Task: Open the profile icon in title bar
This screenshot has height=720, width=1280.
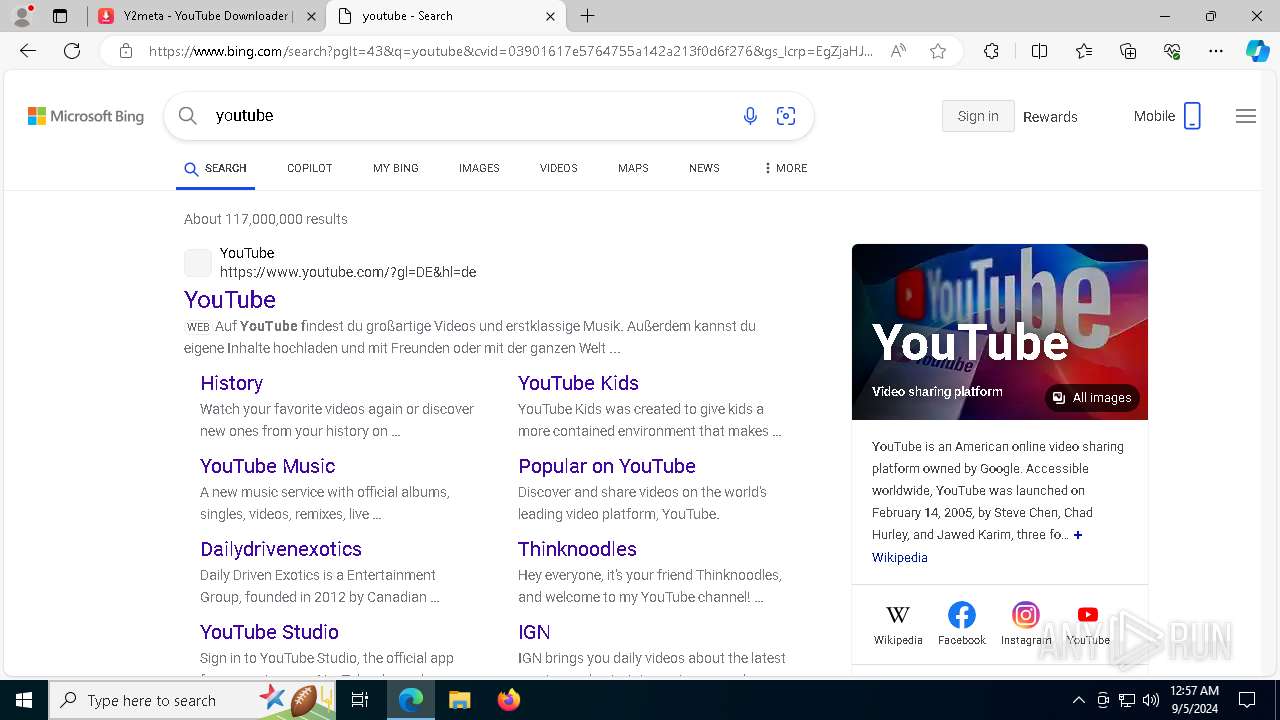Action: click(22, 16)
